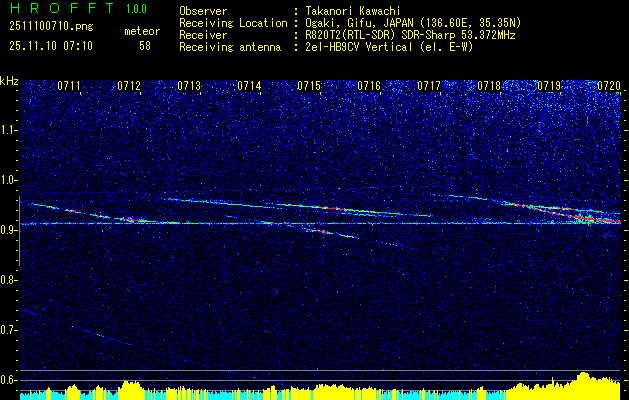Click the yellow signal level graph
The height and width of the screenshot is (400, 629).
(x=320, y=390)
